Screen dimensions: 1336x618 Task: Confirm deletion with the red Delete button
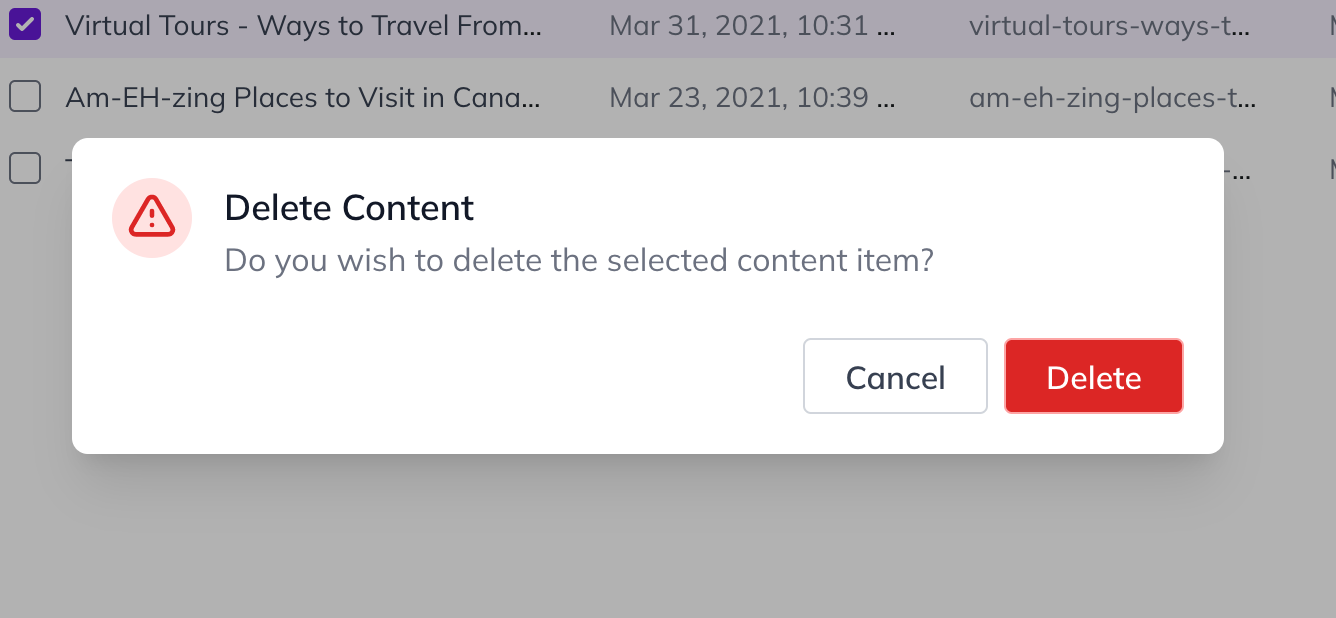(1094, 376)
